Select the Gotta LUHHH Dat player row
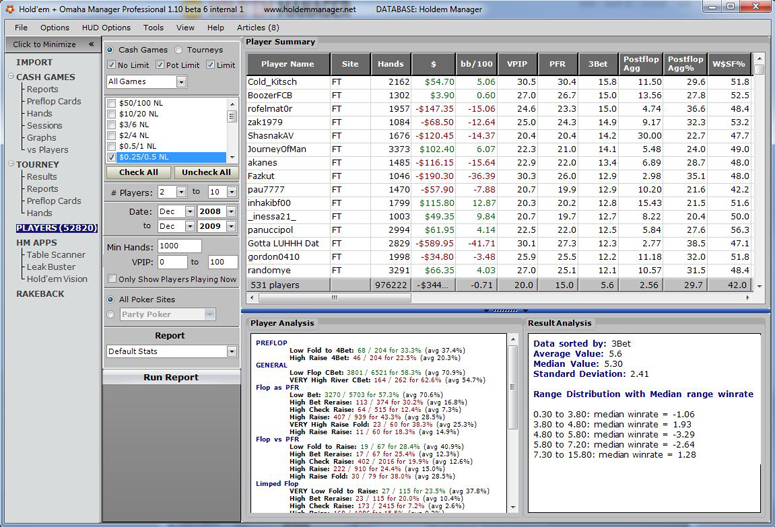Image resolution: width=775 pixels, height=527 pixels. [x=498, y=244]
